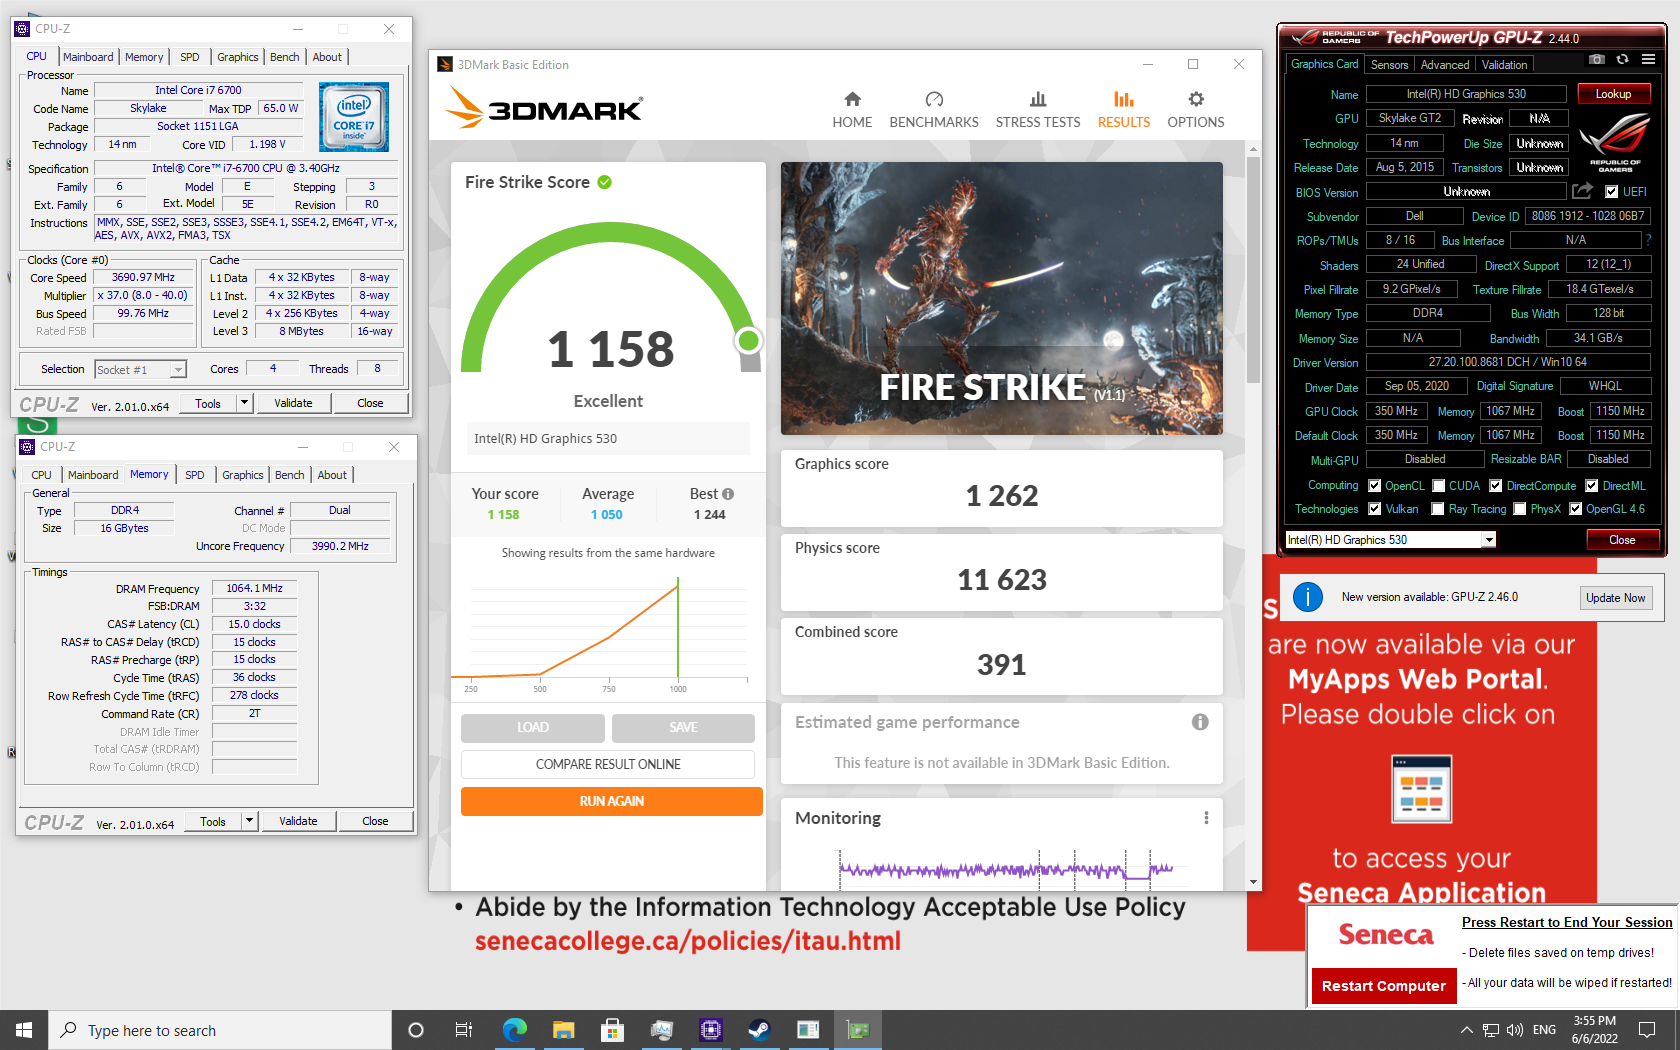Click the Tools button in top CPU-Z window
Screen dimensions: 1680x1050
coord(208,403)
